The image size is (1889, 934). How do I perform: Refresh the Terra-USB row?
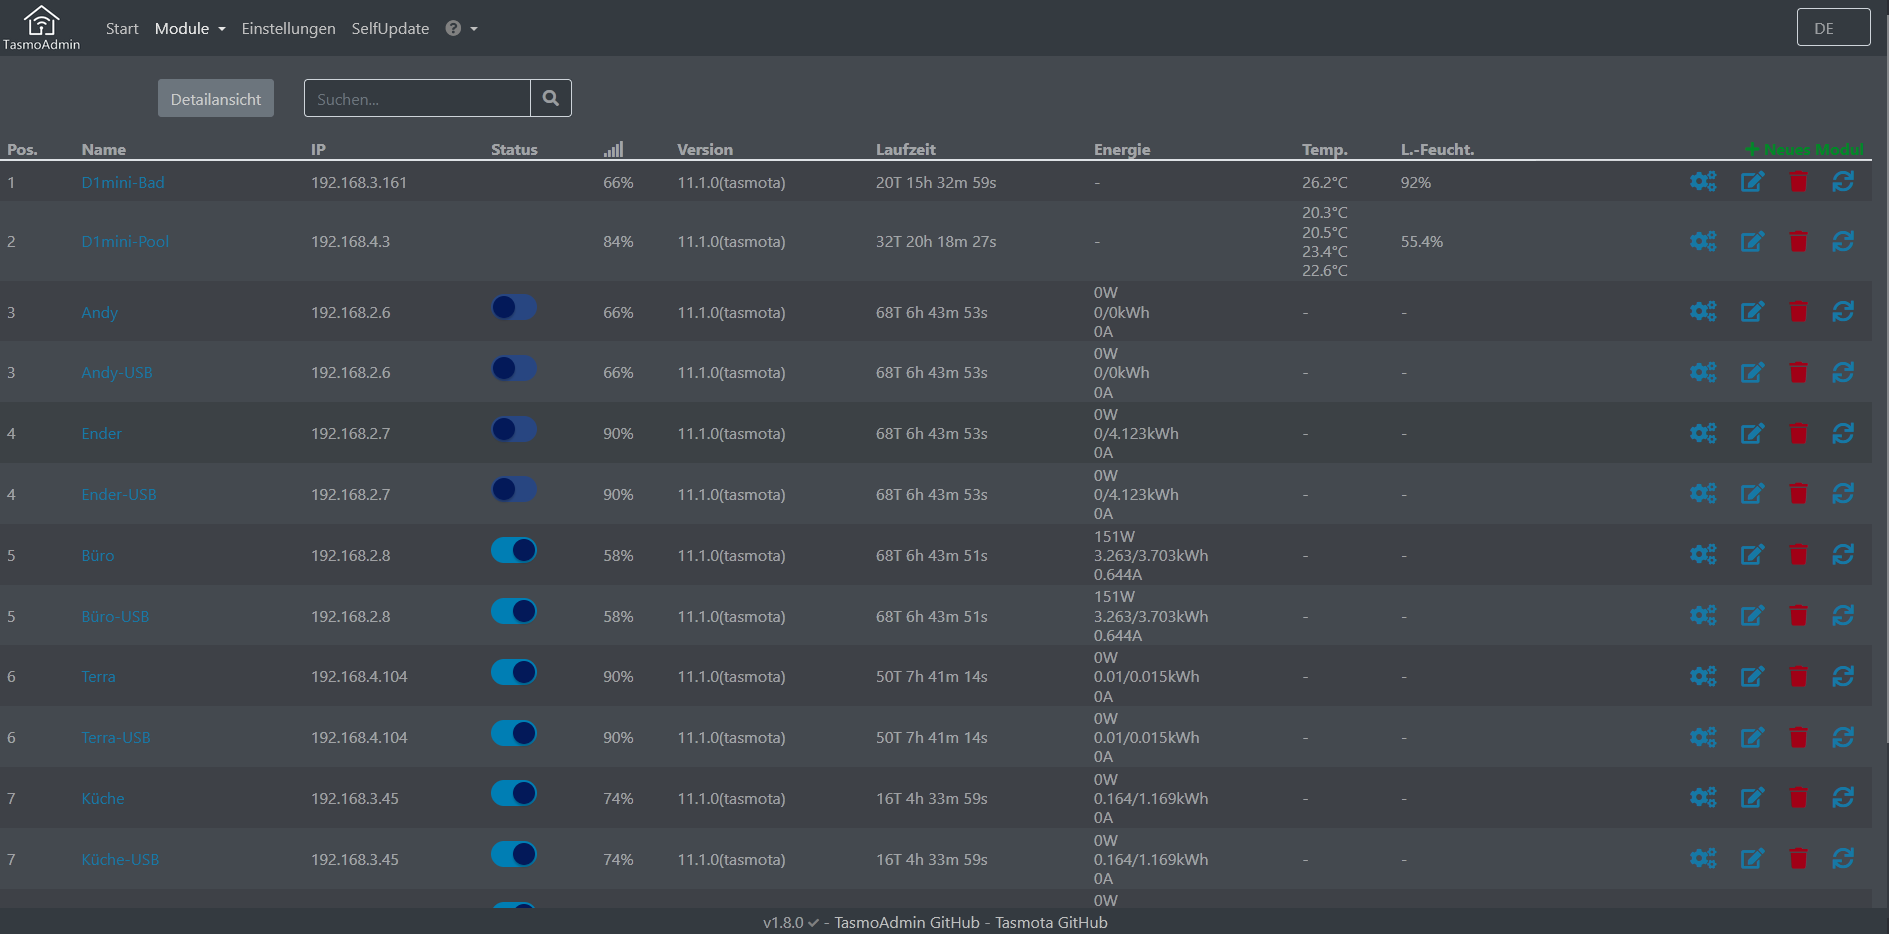1843,737
